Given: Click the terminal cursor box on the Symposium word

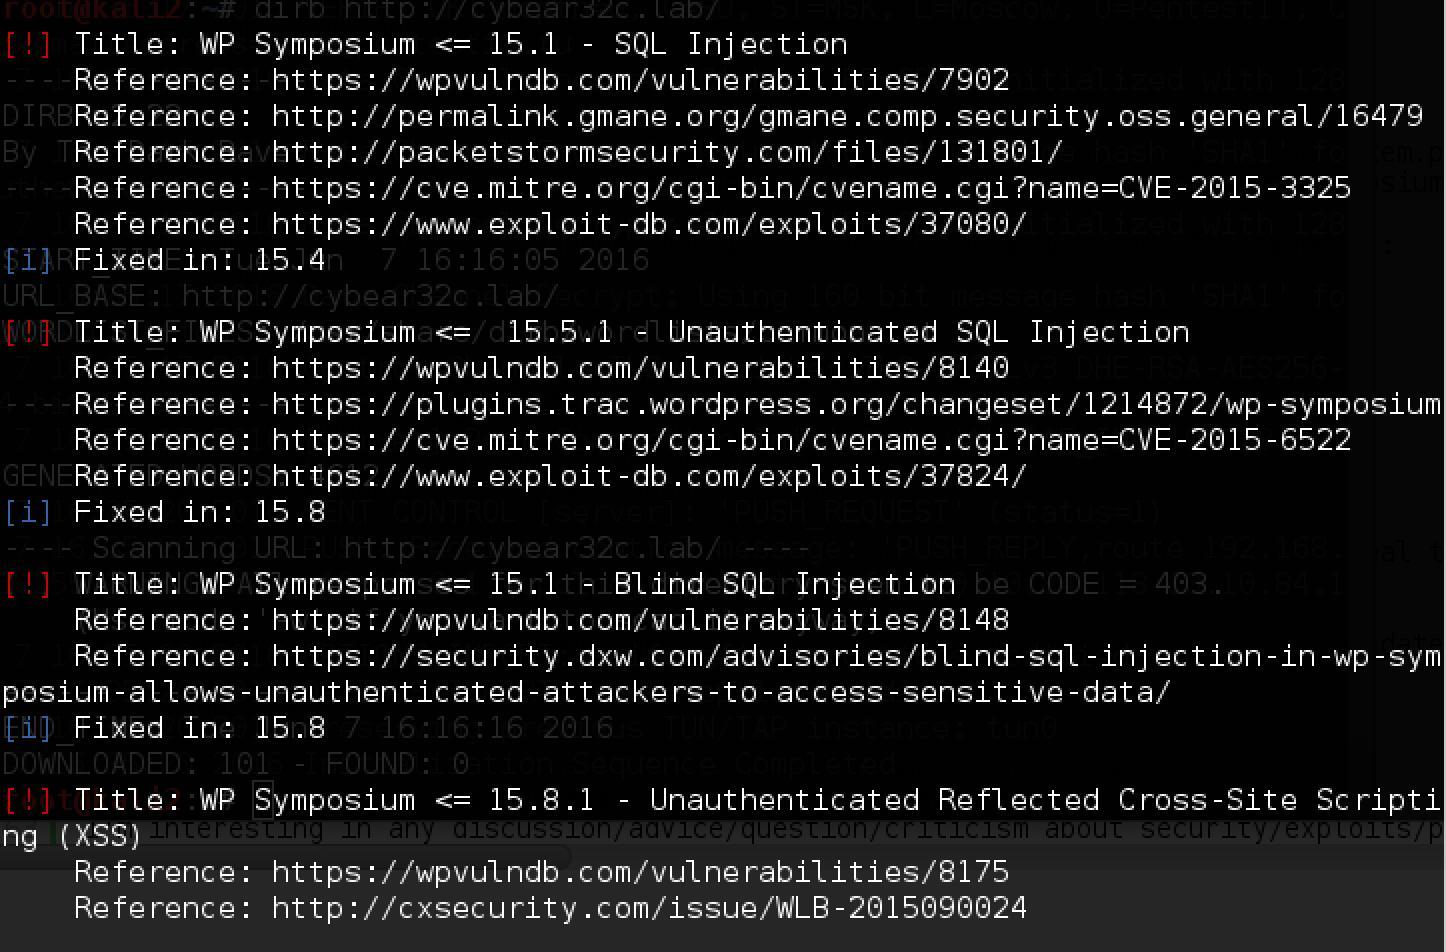Looking at the screenshot, I should [x=263, y=799].
